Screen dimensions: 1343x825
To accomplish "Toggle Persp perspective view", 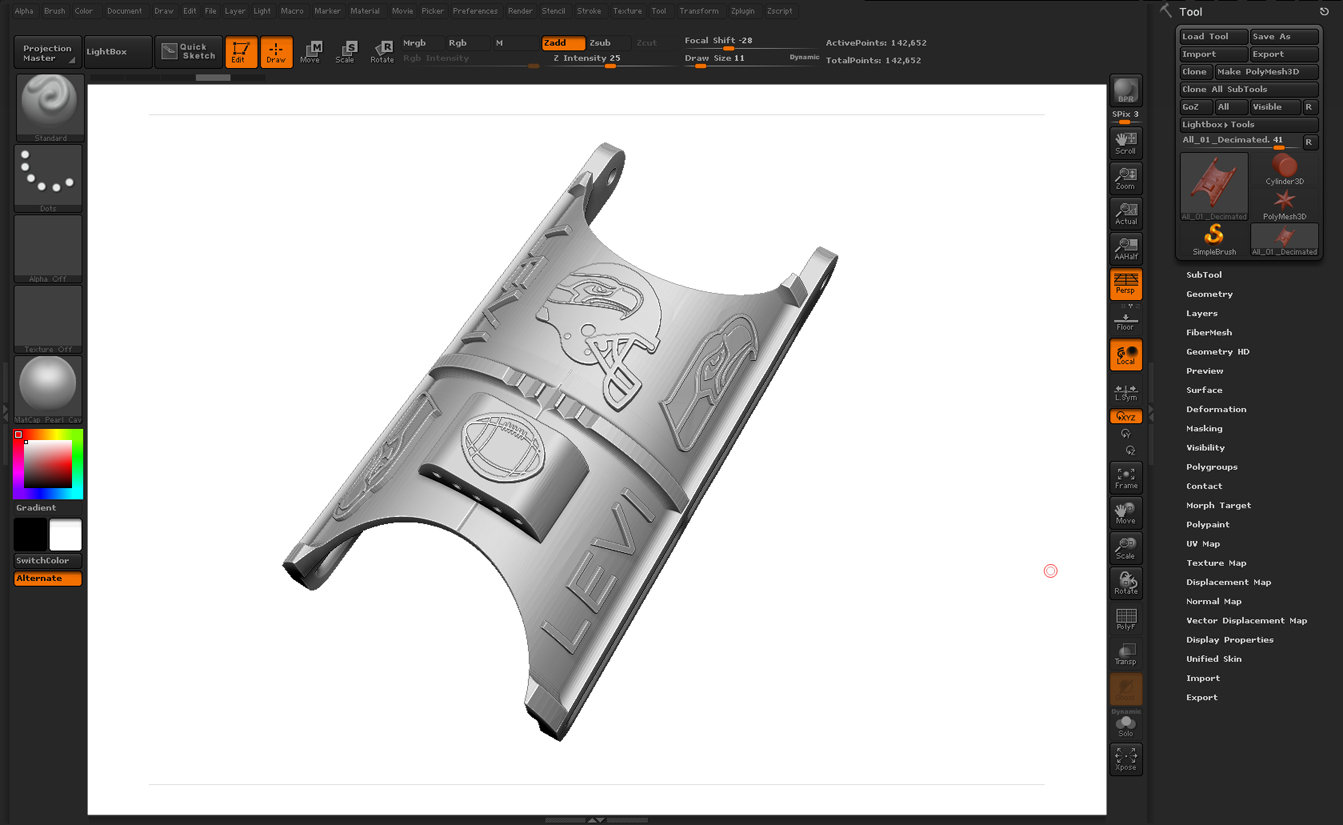I will point(1126,284).
